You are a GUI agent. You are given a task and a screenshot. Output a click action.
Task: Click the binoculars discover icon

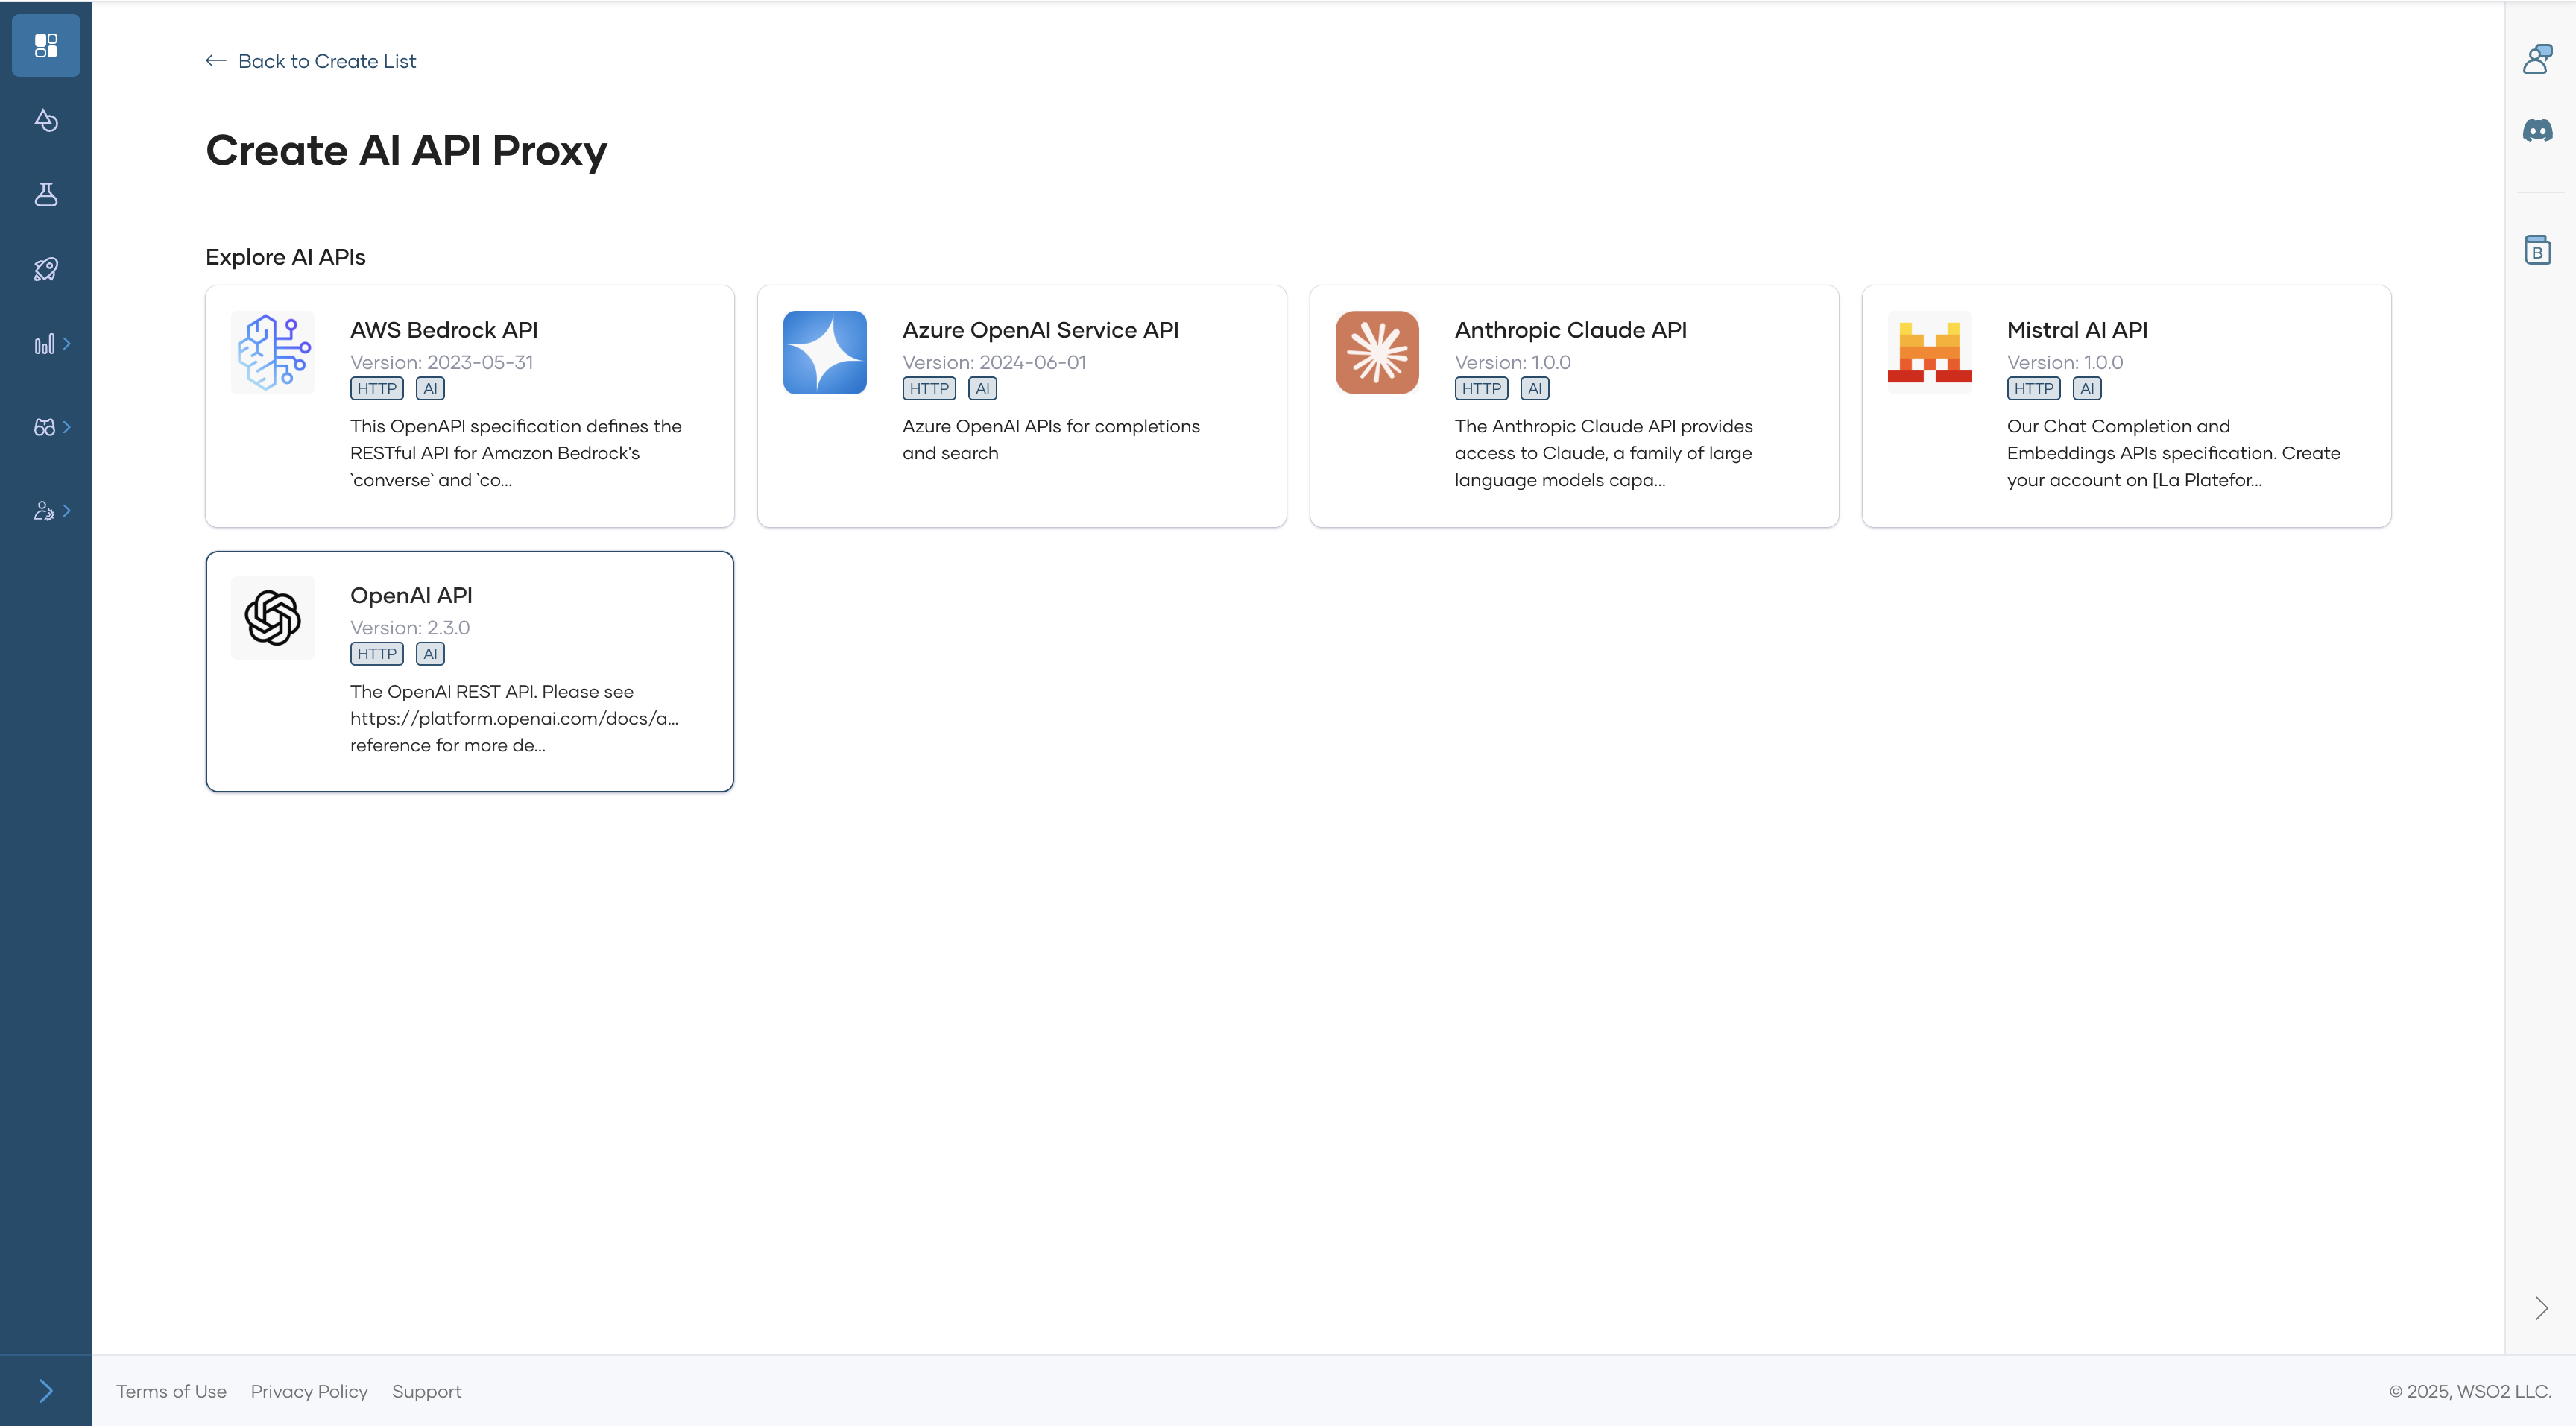[x=44, y=427]
